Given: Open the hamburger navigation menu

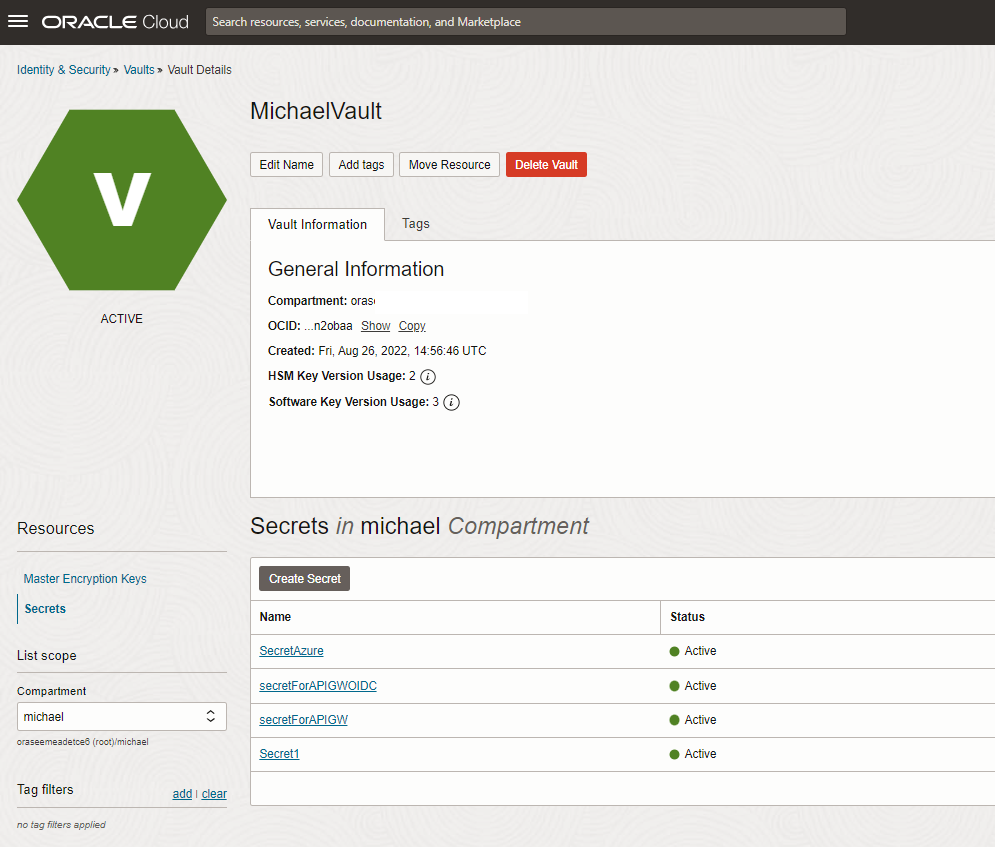Looking at the screenshot, I should click(x=18, y=22).
